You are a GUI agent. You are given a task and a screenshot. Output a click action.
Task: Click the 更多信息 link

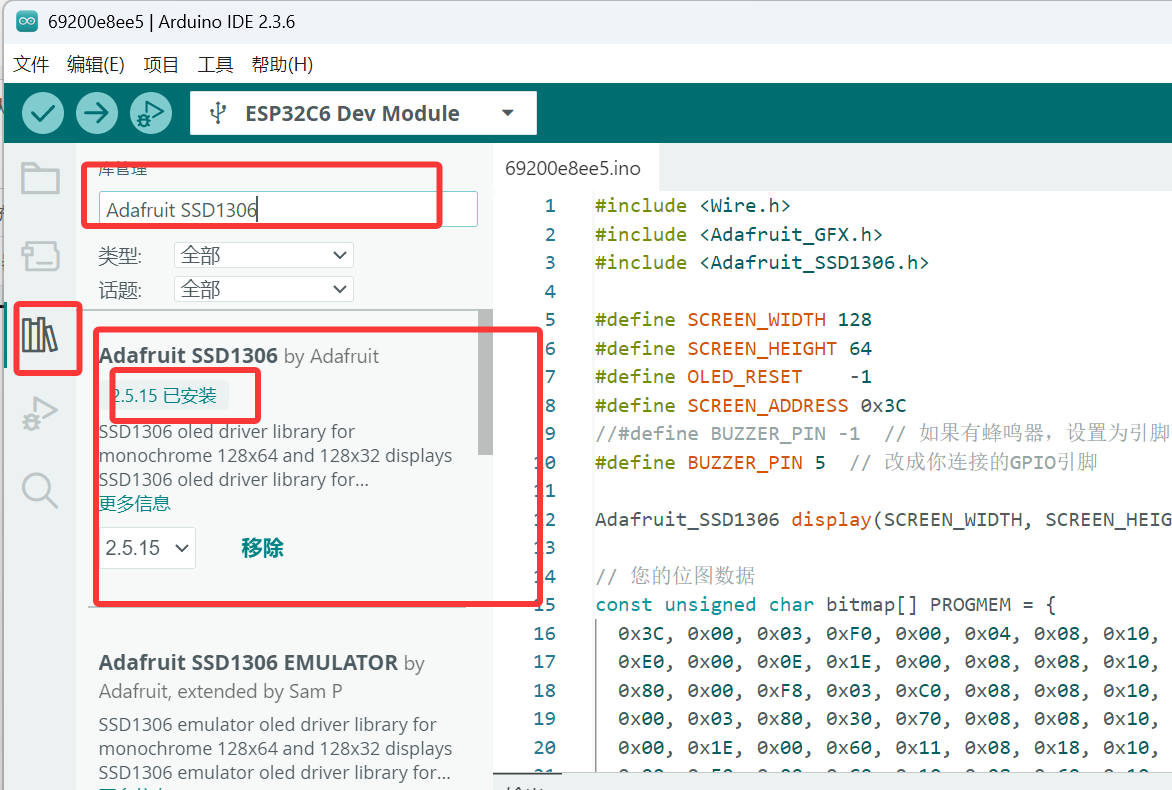click(135, 503)
